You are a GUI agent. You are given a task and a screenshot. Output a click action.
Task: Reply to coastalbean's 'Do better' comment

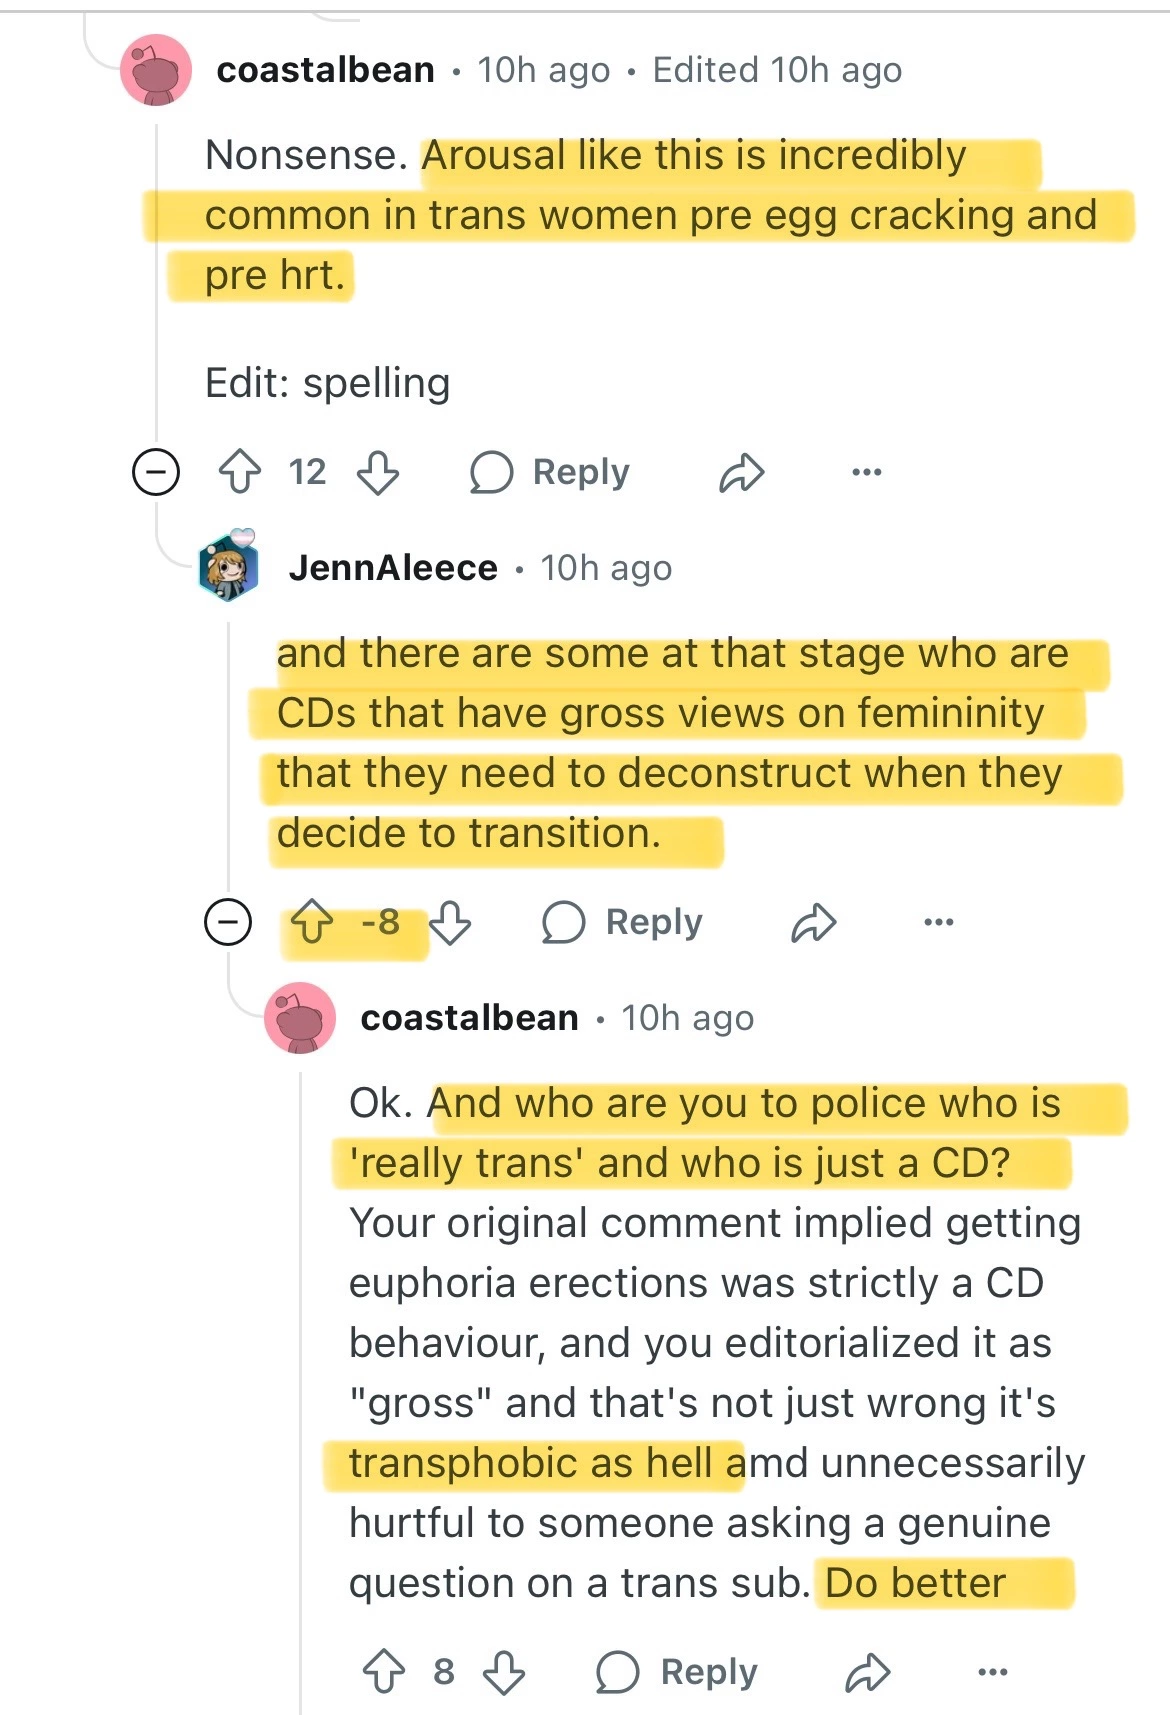677,1672
